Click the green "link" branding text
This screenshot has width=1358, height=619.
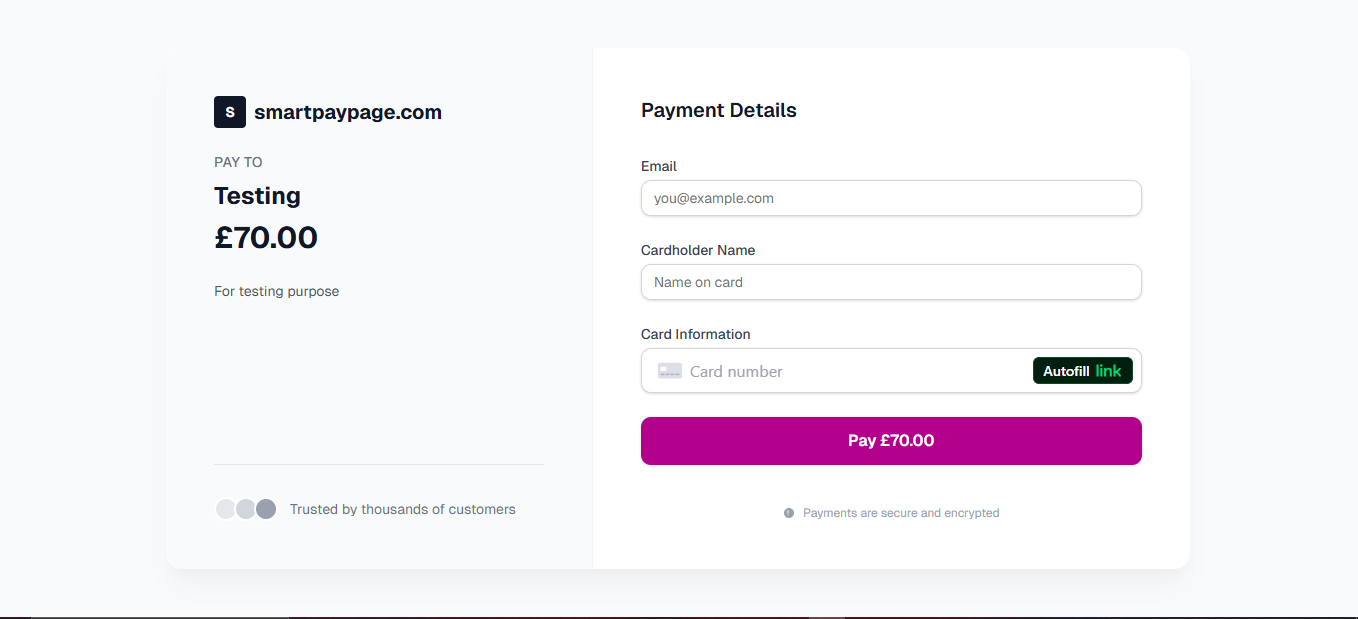click(1109, 370)
